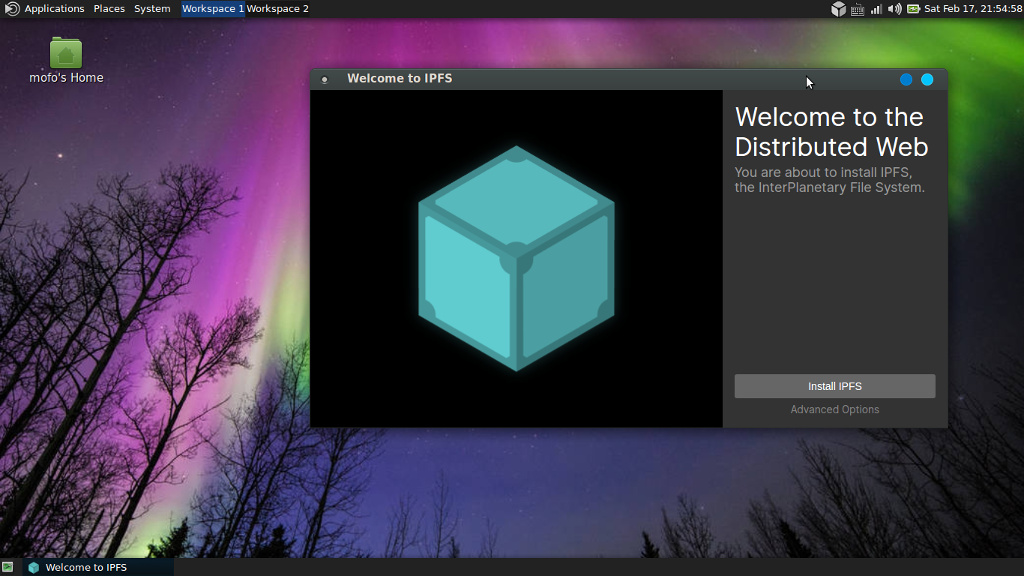
Task: Open the Places menu
Action: click(x=109, y=9)
